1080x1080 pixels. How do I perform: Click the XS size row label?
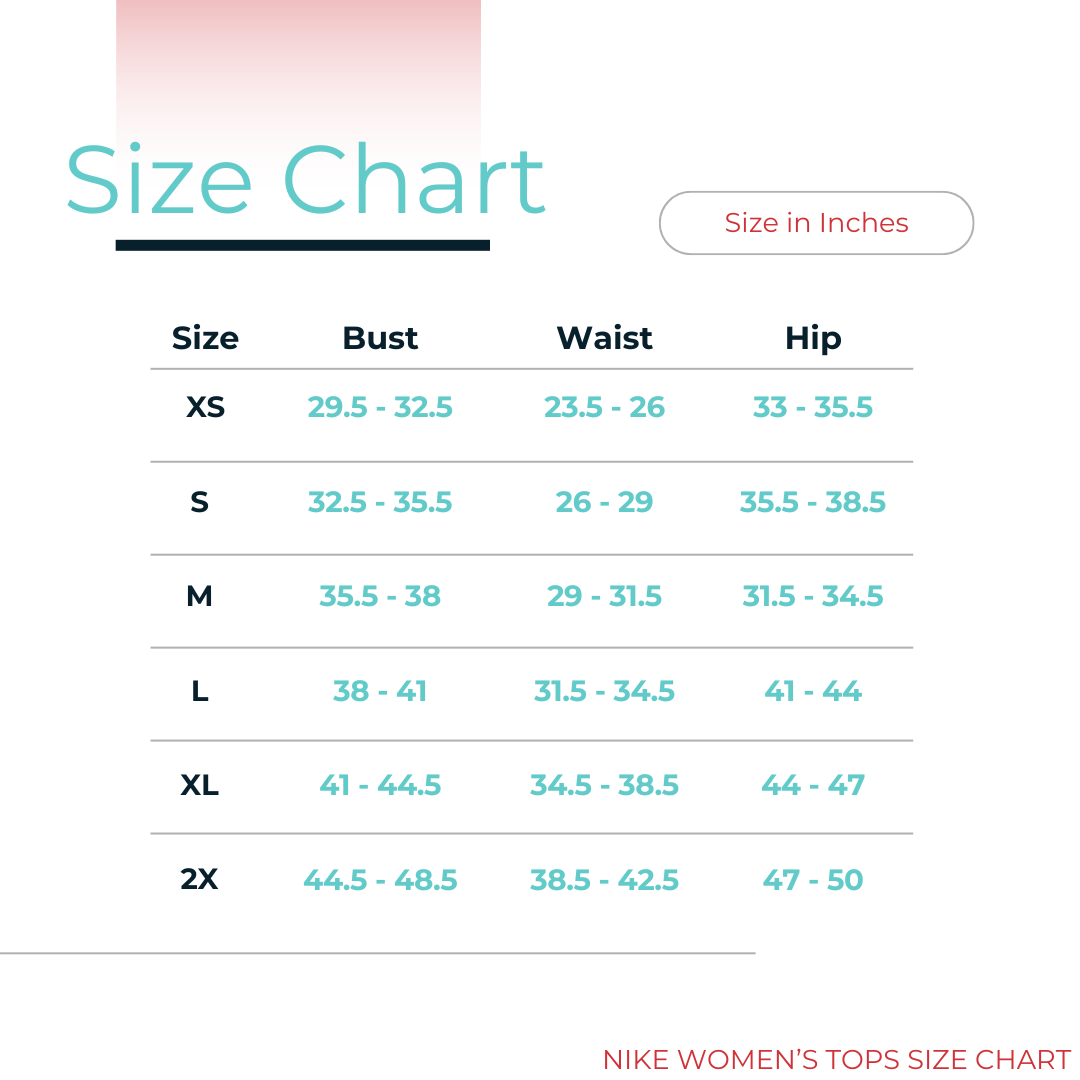pyautogui.click(x=205, y=408)
